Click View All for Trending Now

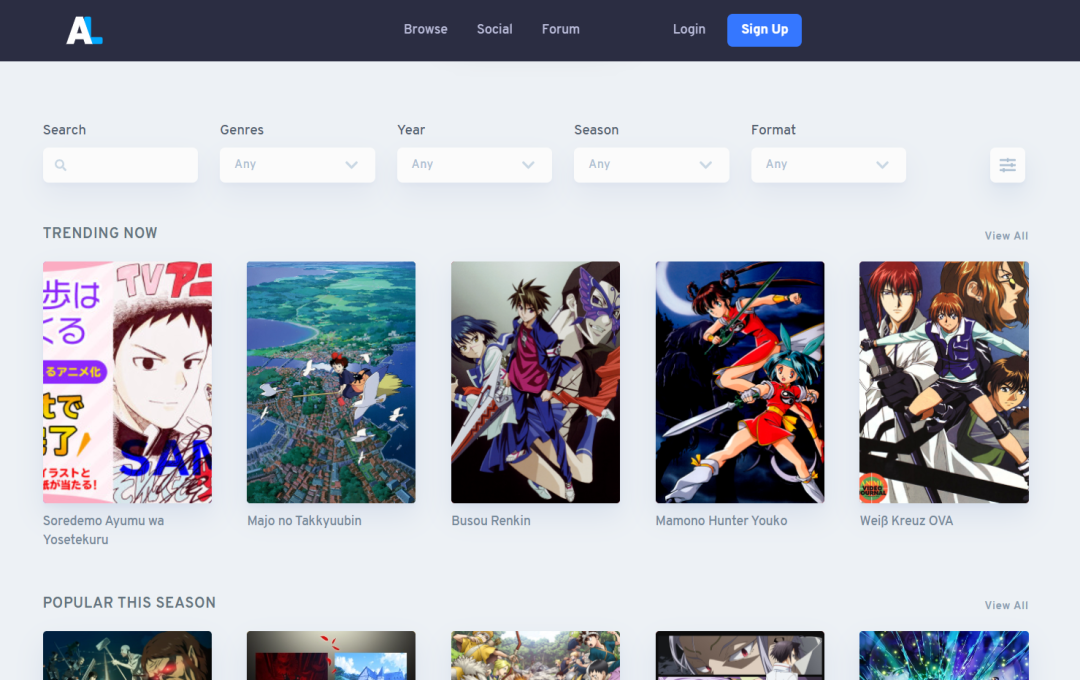tap(1006, 236)
